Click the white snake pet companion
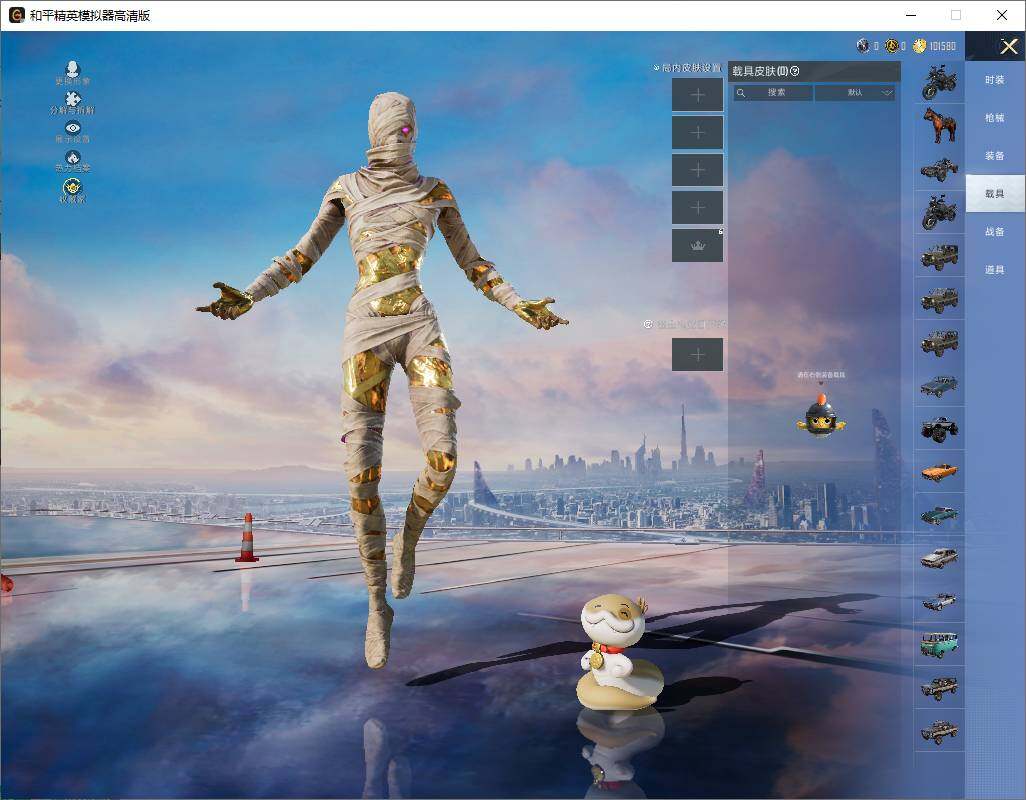The image size is (1026, 800). tap(620, 652)
